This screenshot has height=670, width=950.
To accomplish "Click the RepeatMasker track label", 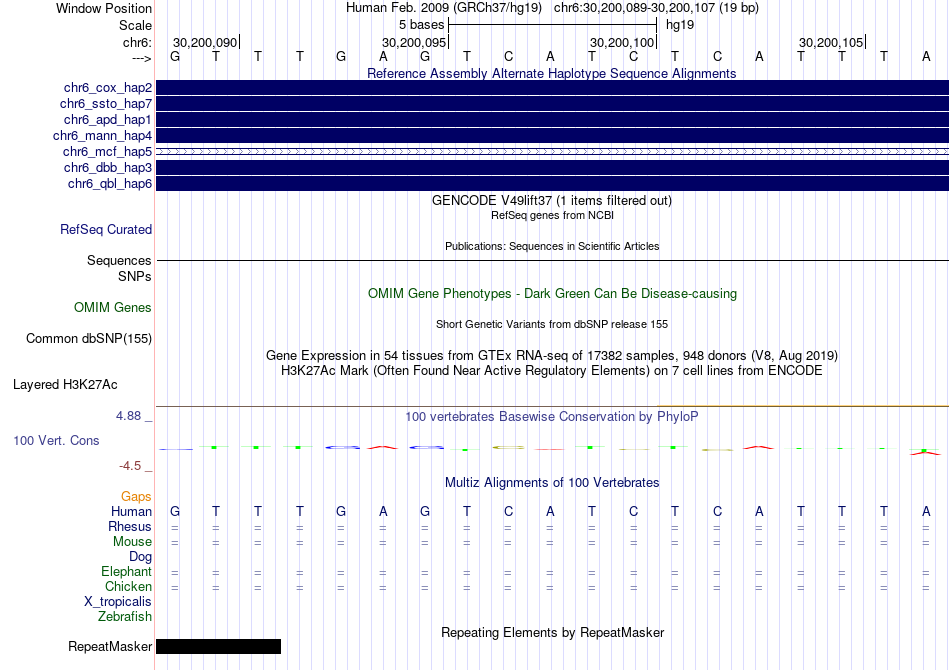I will pos(110,646).
